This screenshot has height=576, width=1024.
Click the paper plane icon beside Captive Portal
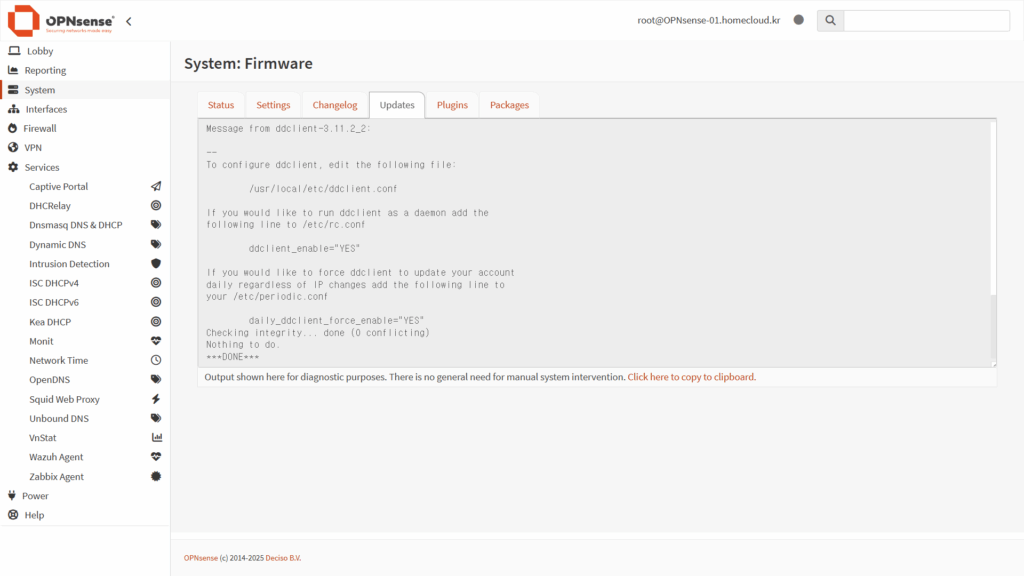[x=156, y=187]
